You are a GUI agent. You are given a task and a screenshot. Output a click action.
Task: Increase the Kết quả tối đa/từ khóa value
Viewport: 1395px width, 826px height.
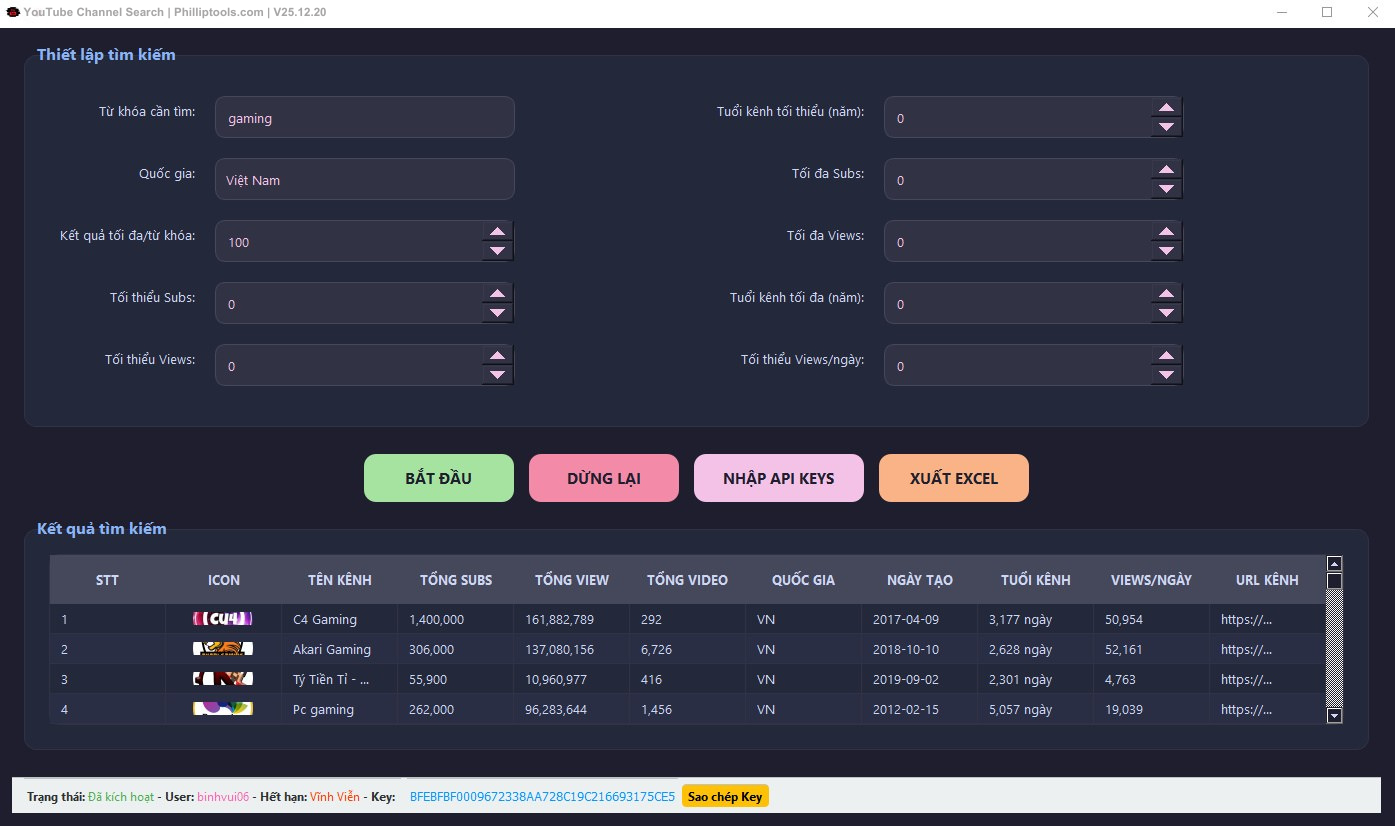(497, 232)
